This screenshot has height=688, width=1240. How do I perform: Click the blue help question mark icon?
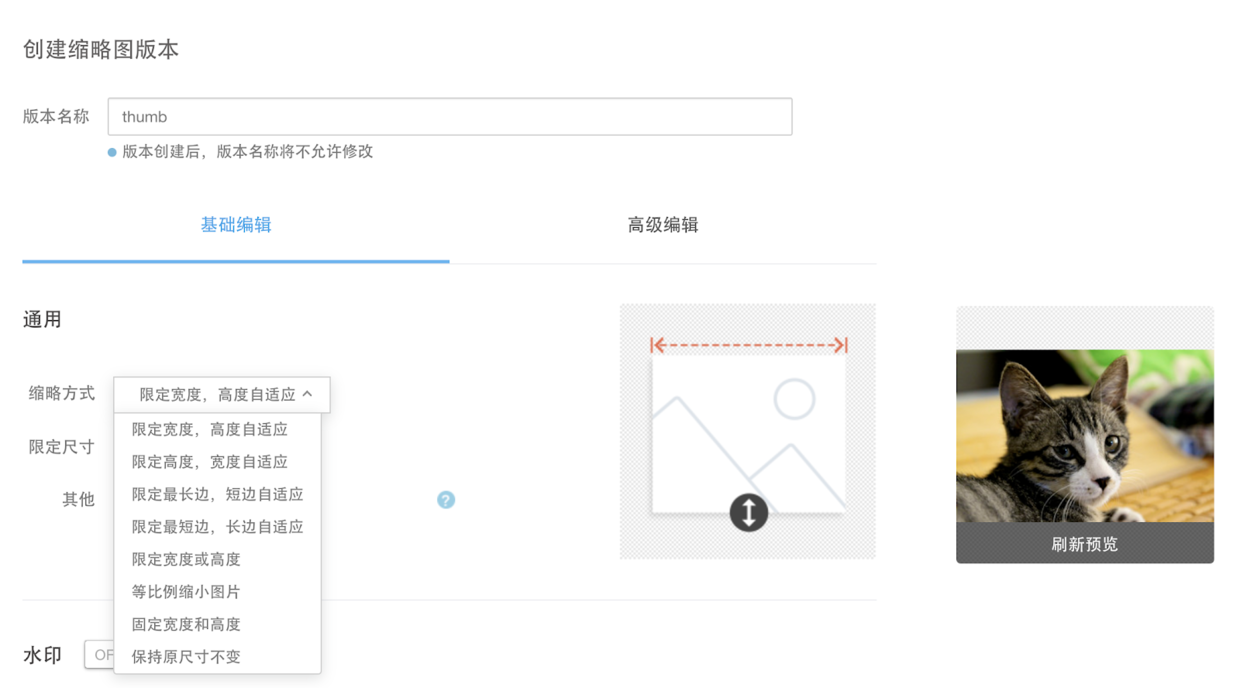click(x=446, y=499)
